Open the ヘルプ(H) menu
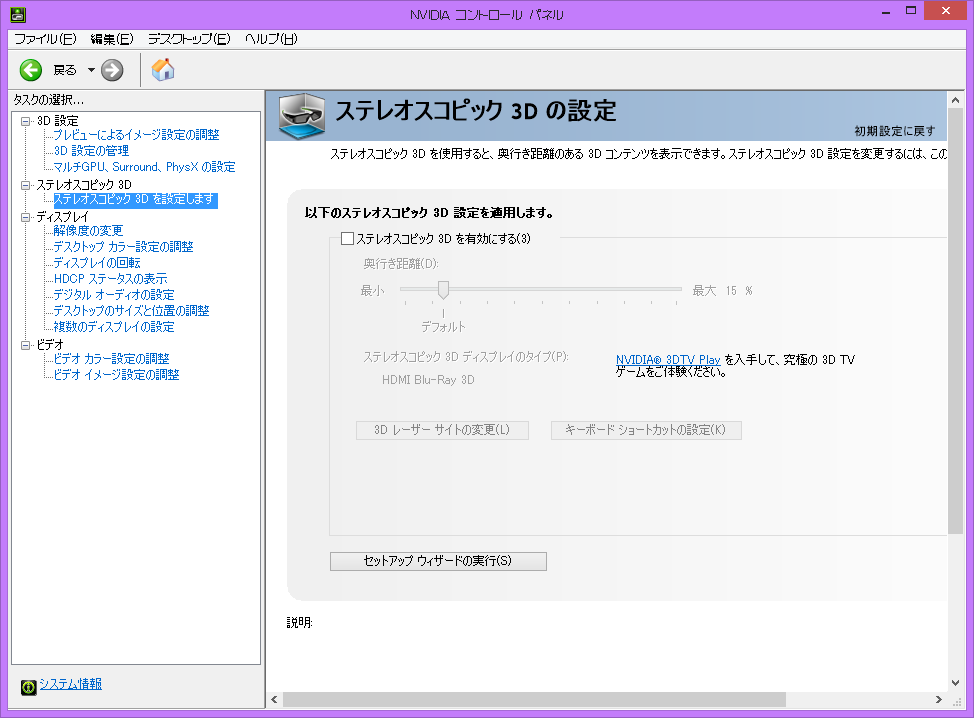Image resolution: width=974 pixels, height=718 pixels. pos(271,39)
